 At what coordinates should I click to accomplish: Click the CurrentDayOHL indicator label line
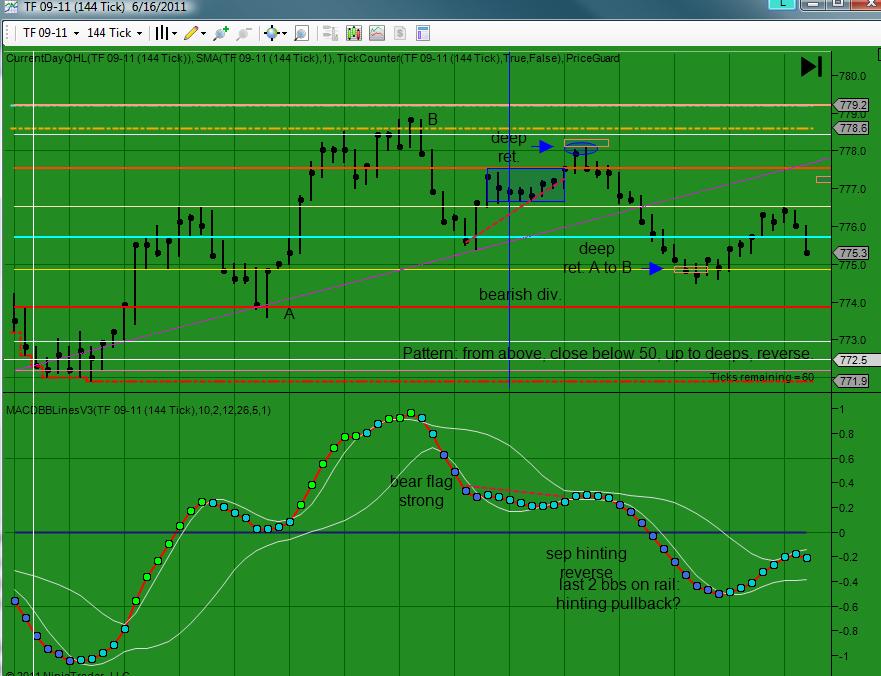pos(312,58)
